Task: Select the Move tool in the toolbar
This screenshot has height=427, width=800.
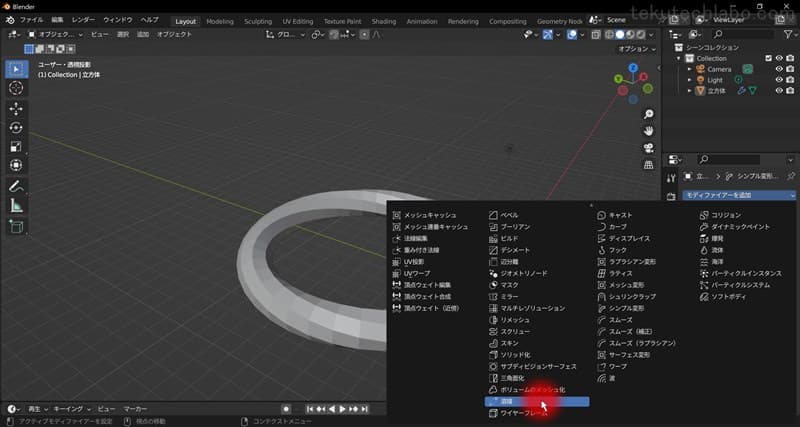Action: [x=16, y=109]
